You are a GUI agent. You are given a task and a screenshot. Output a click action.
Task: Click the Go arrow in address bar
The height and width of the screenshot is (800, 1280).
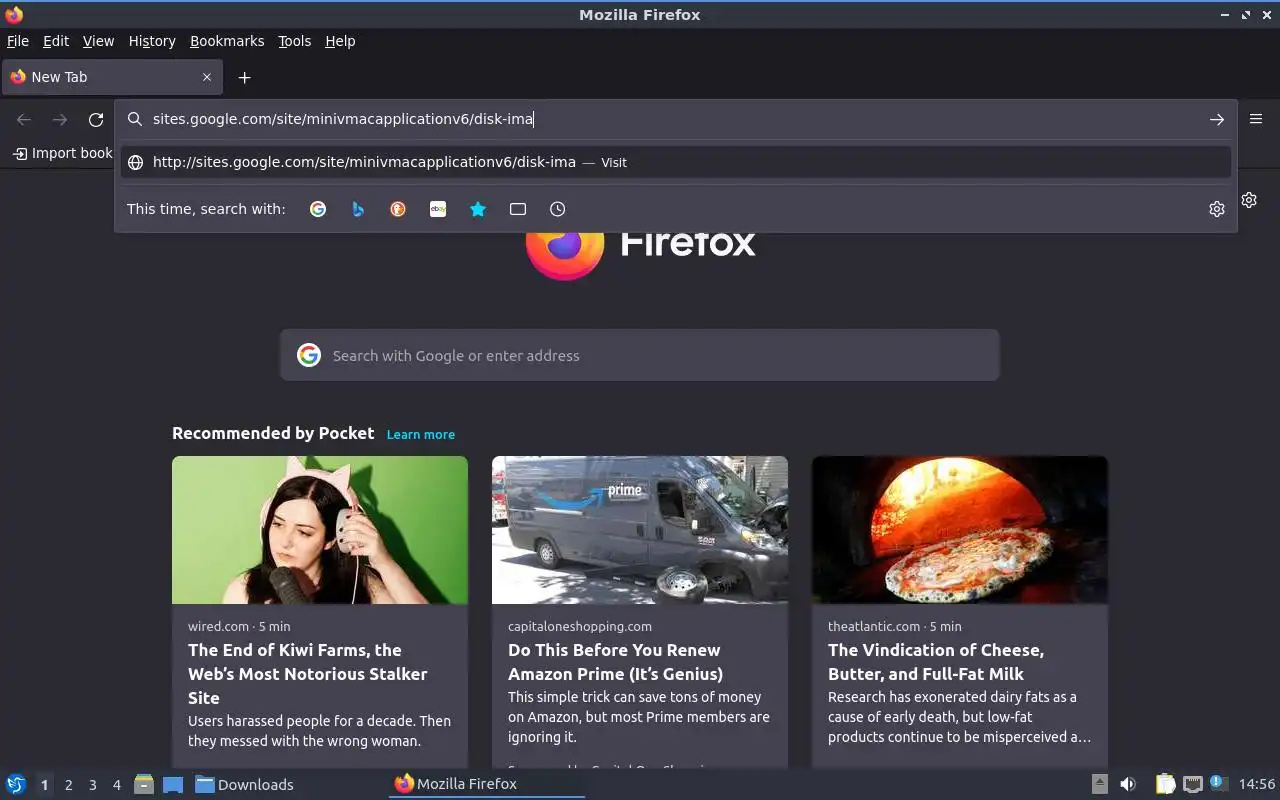pyautogui.click(x=1217, y=119)
